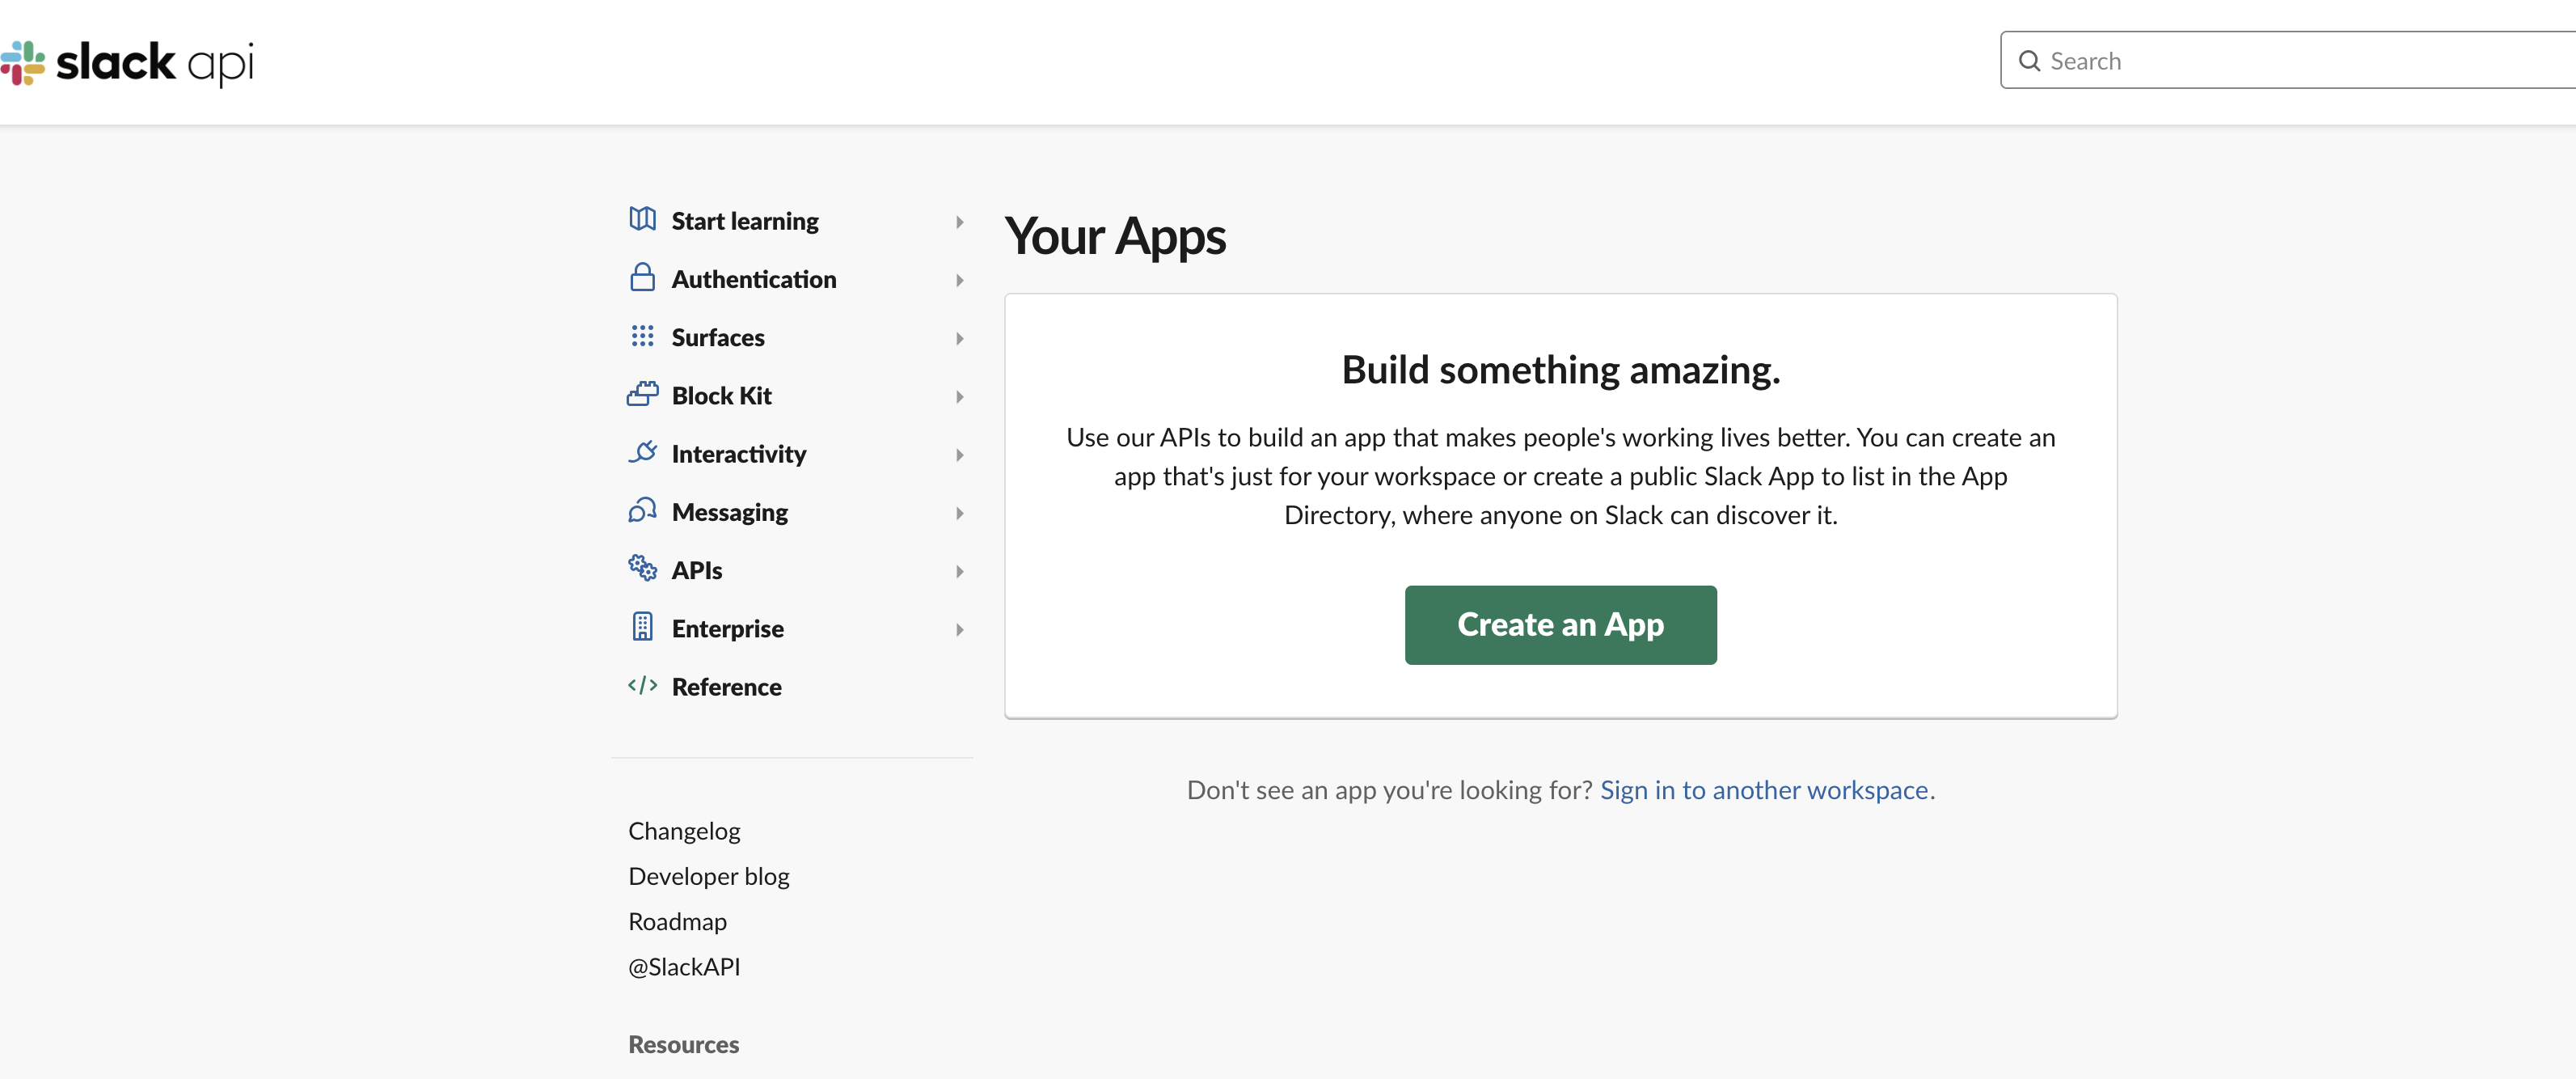Click the Enterprise building icon
This screenshot has width=2576, height=1079.
tap(642, 627)
